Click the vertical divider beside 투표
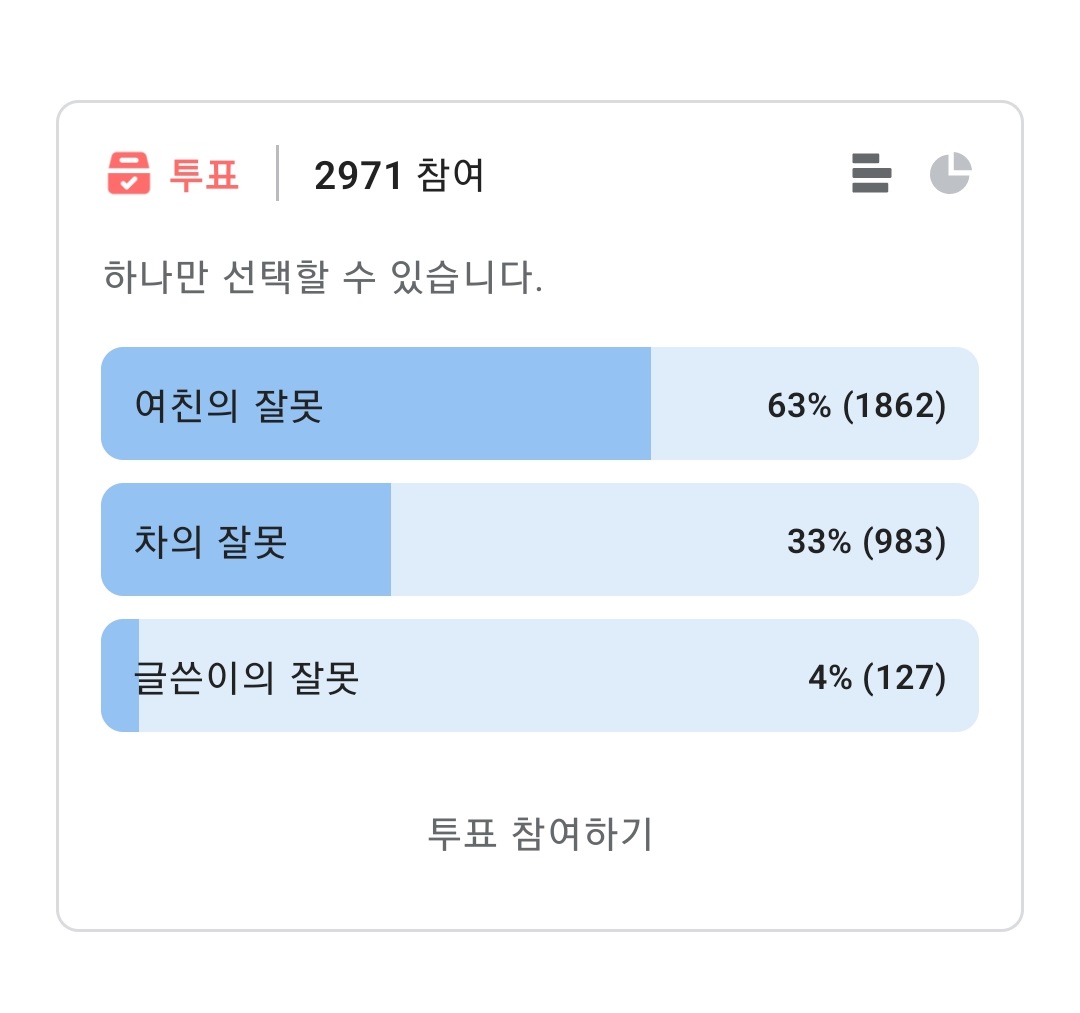 277,173
